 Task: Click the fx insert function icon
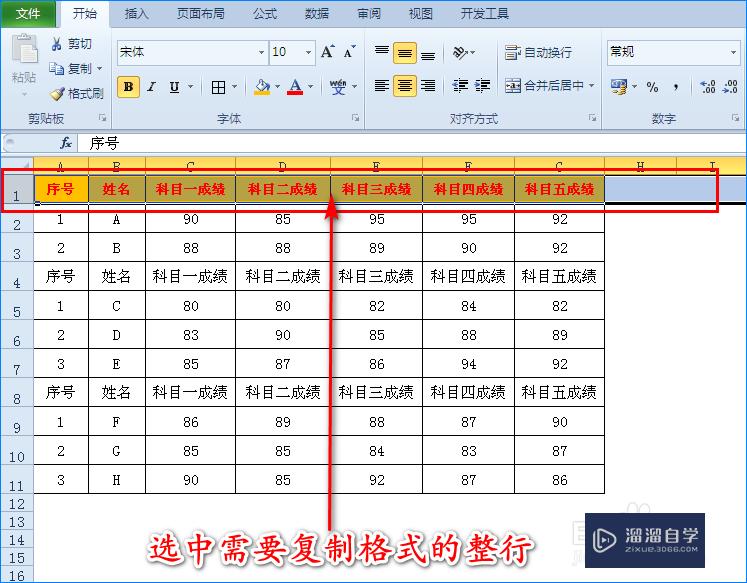[66, 143]
